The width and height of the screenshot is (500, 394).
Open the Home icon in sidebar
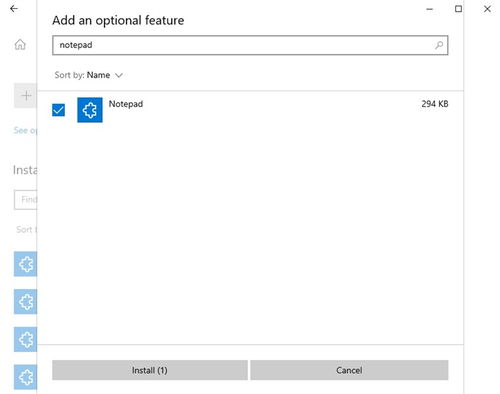pos(20,44)
